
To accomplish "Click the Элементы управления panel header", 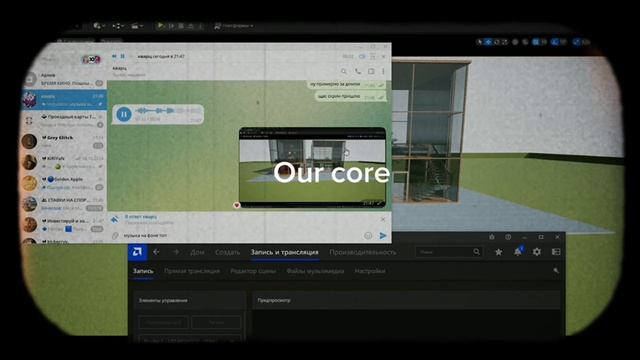I will (190, 300).
